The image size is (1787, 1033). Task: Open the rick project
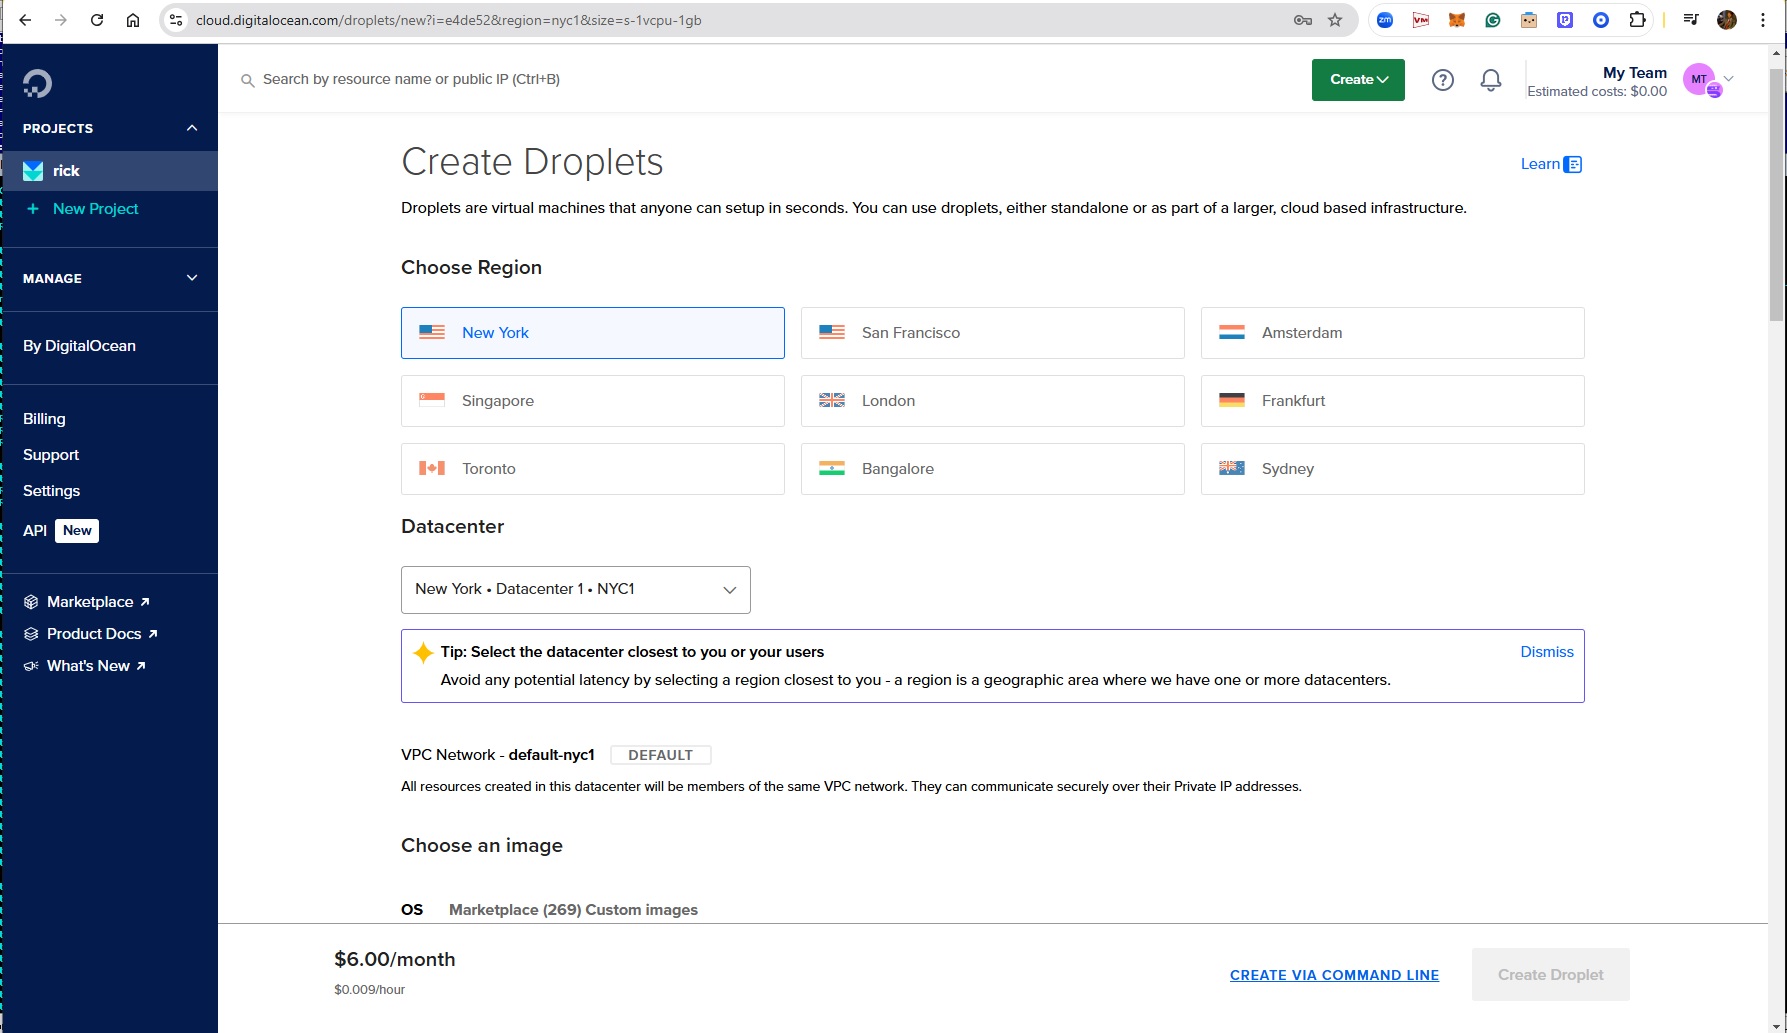[109, 171]
